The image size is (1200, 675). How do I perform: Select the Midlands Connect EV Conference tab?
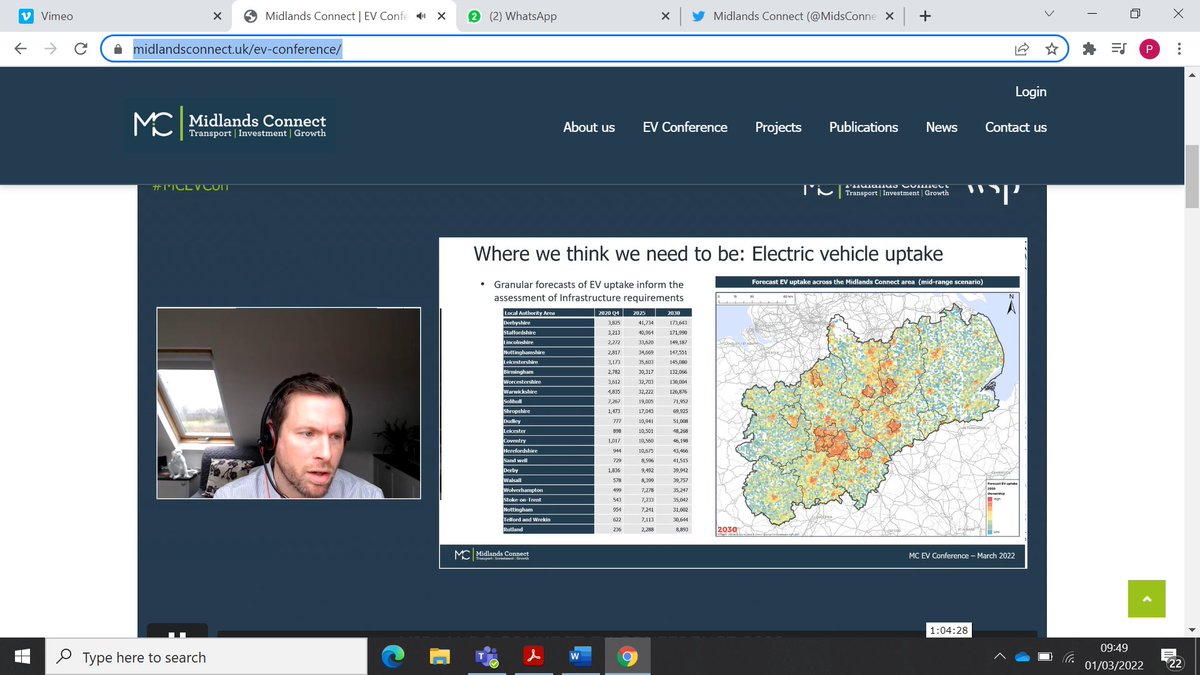tap(343, 16)
